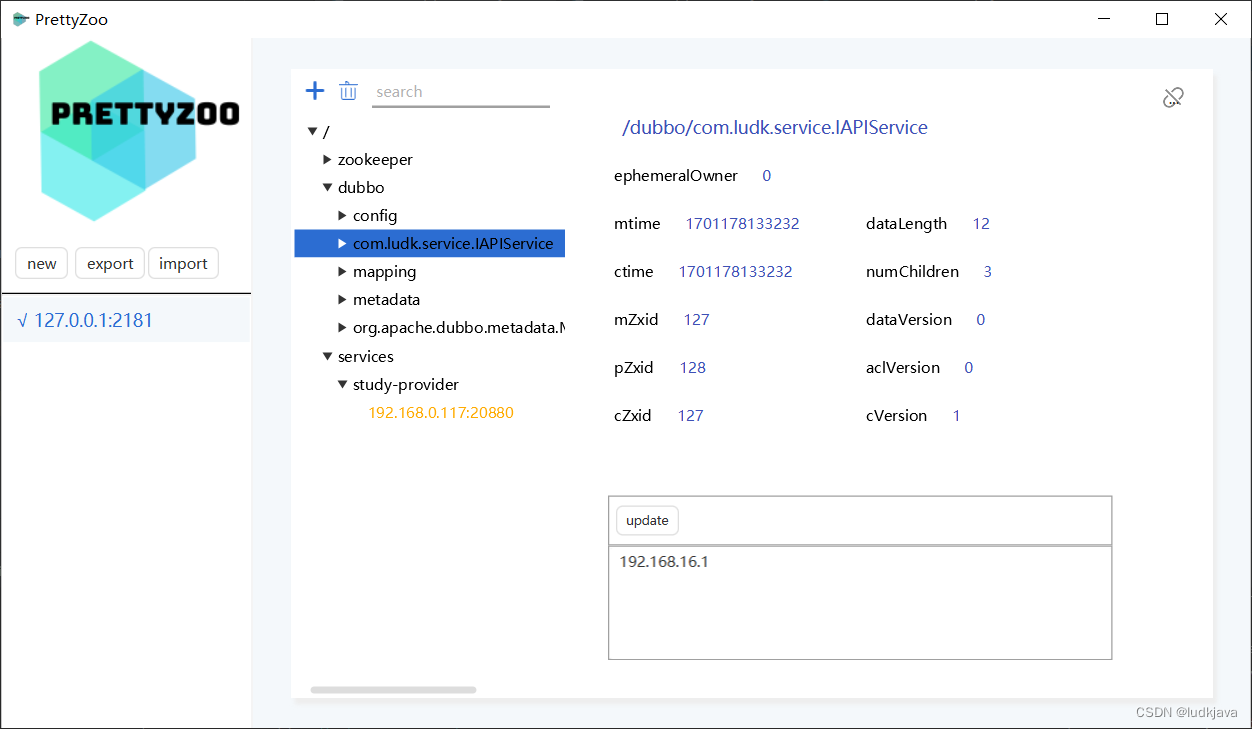Viewport: 1252px width, 729px height.
Task: Click the dataVersion value 0
Action: (x=980, y=319)
